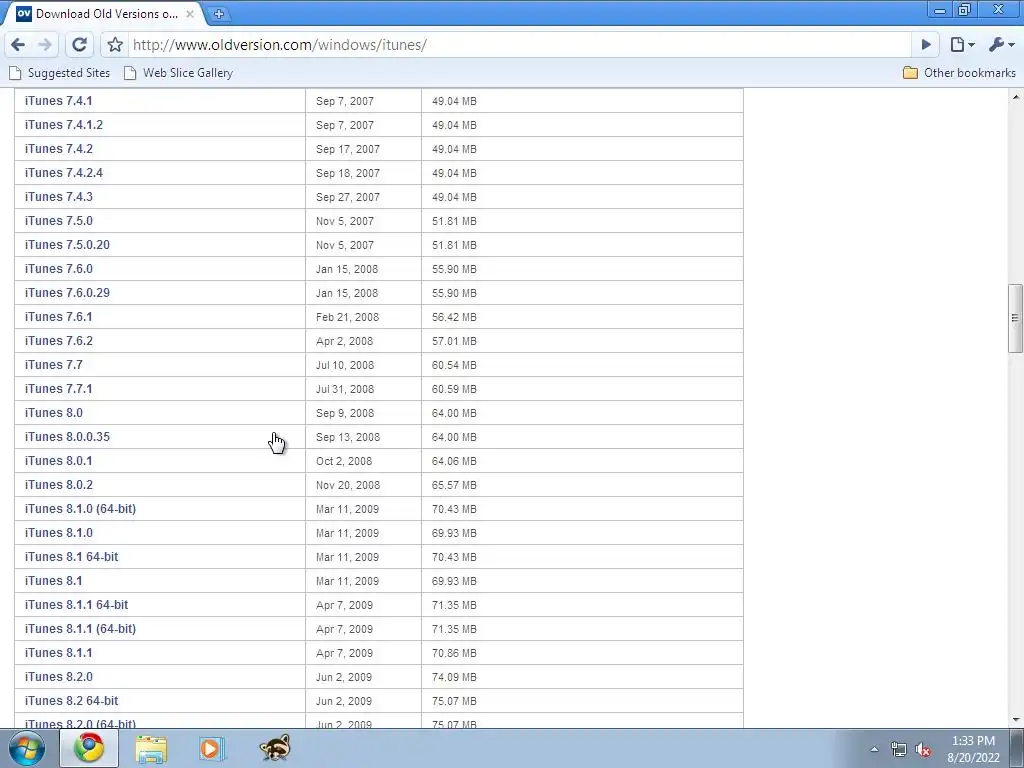Open the iTunes 8.1 link
The height and width of the screenshot is (768, 1024).
pos(54,581)
